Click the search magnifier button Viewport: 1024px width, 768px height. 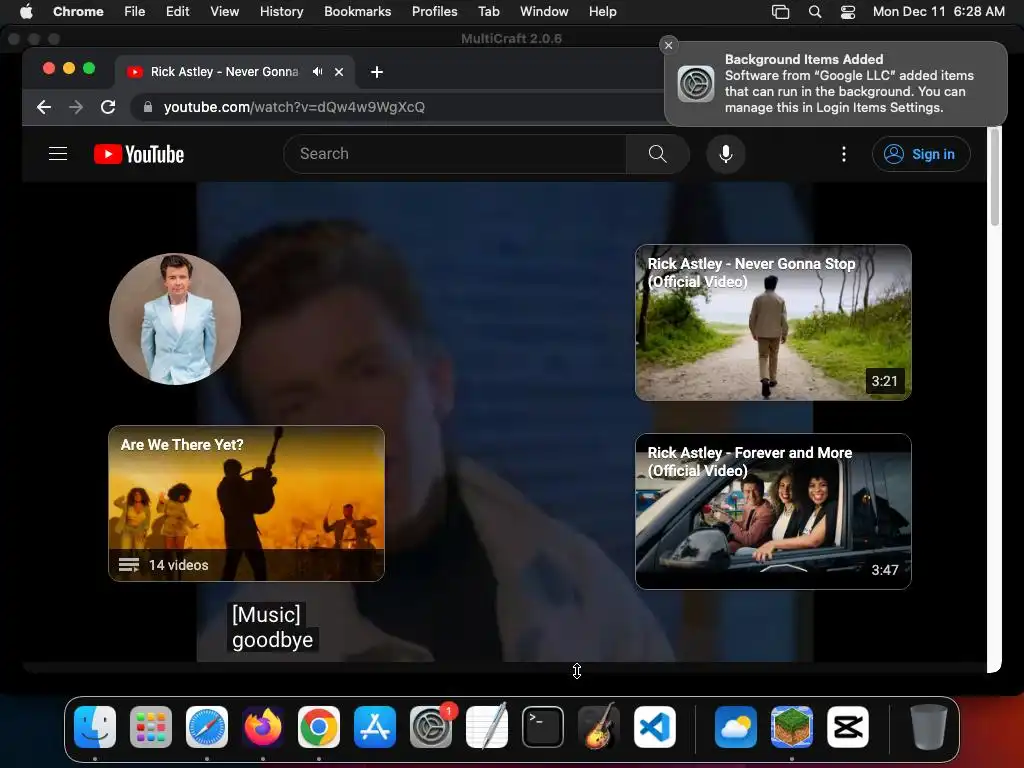[658, 154]
